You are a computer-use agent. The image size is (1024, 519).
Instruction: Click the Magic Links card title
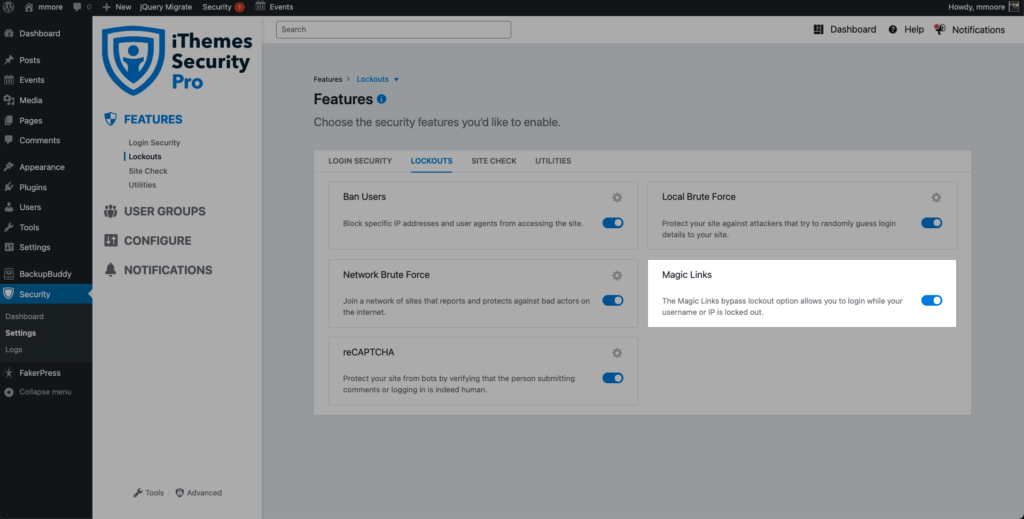686,275
